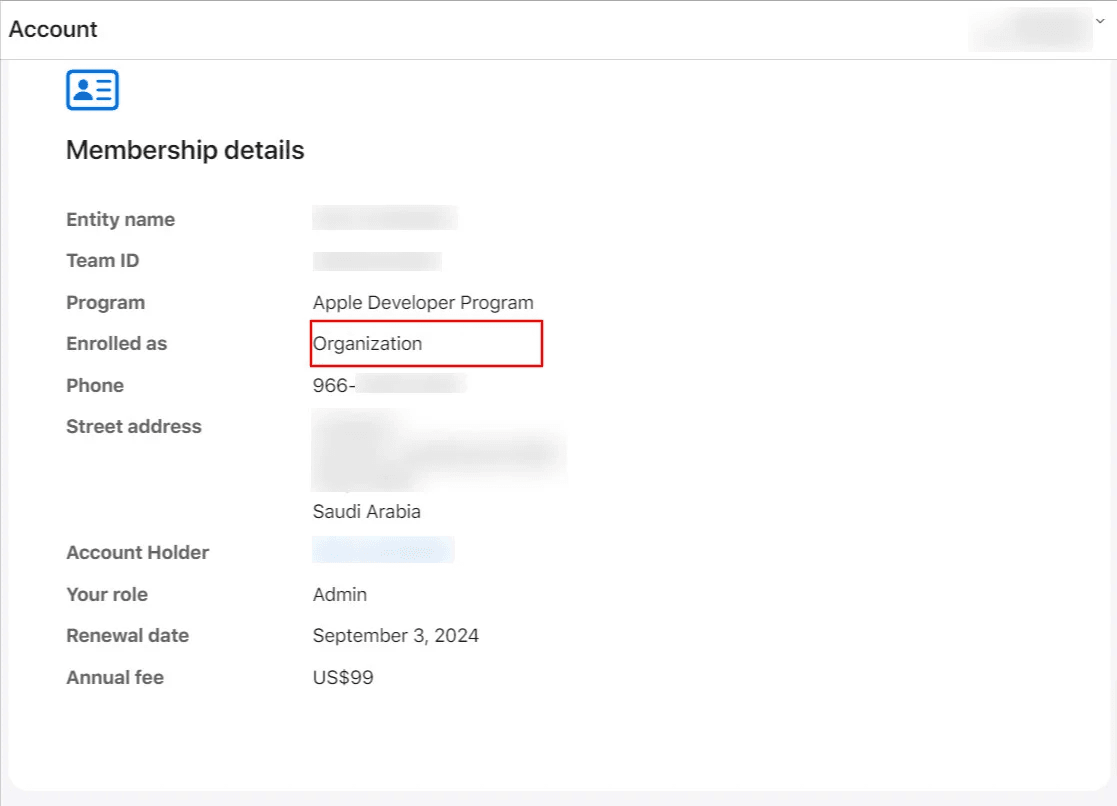Click the blurred Entity name value

coord(385,218)
